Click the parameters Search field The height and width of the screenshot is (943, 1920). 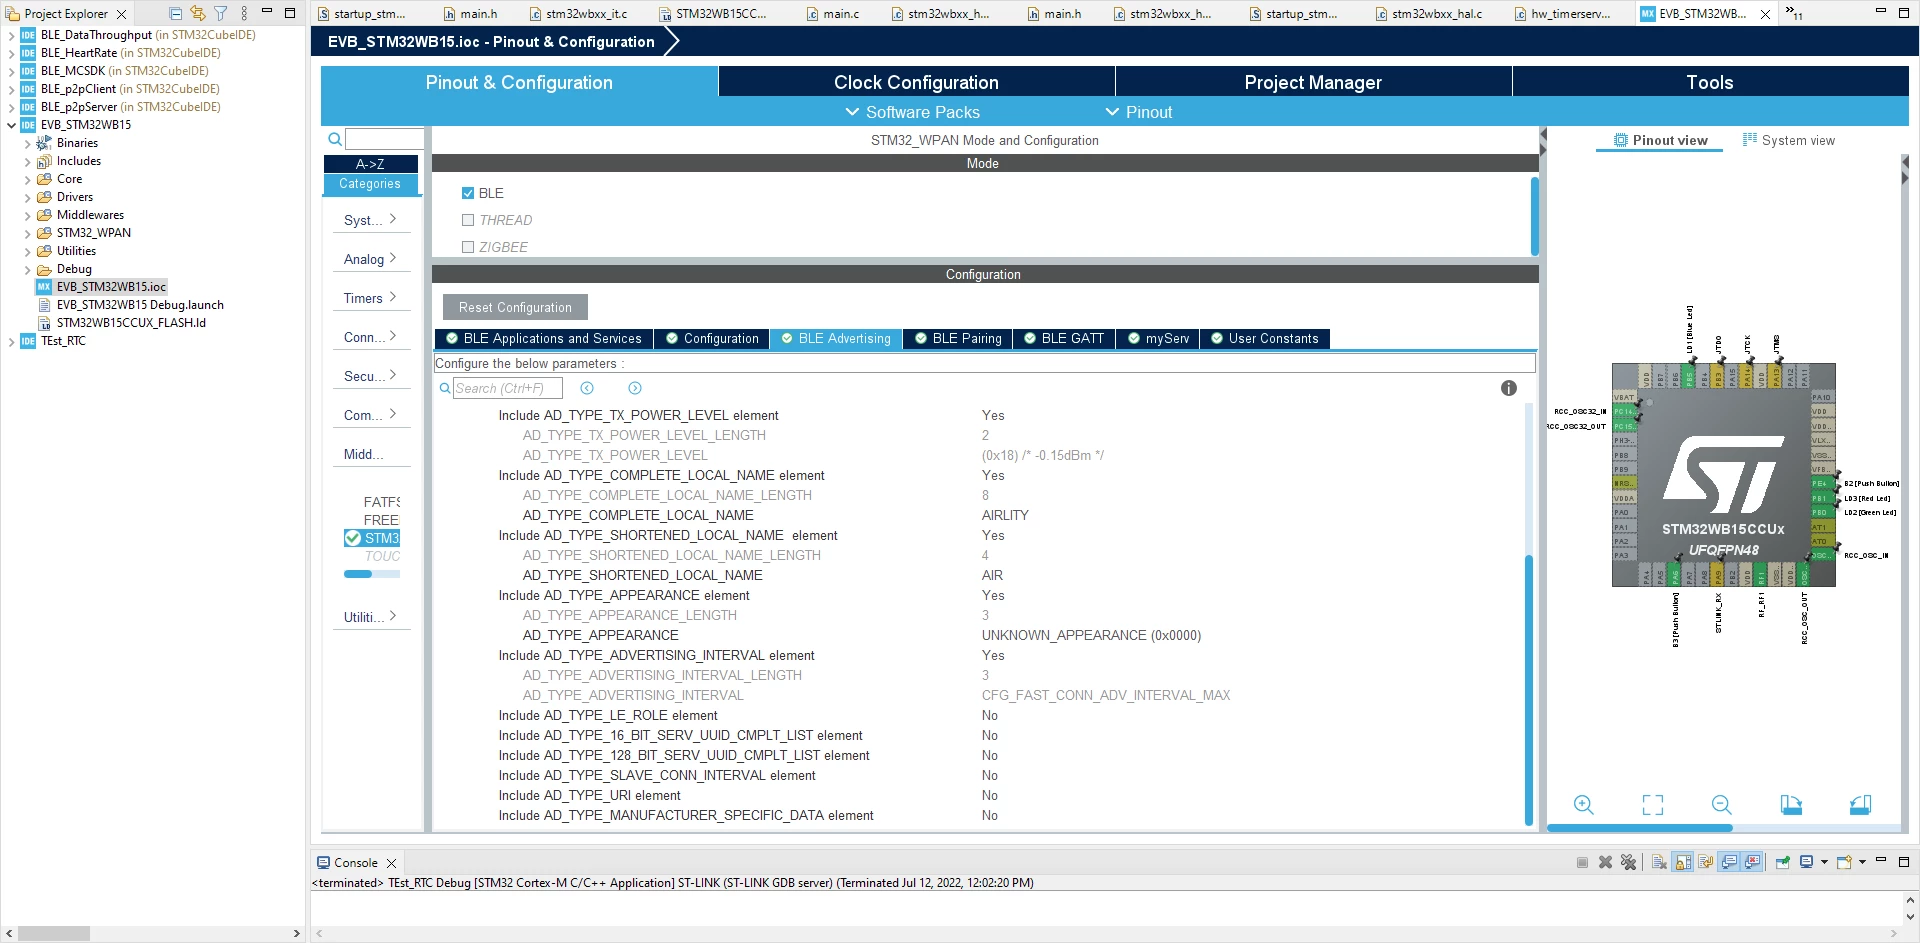point(507,388)
